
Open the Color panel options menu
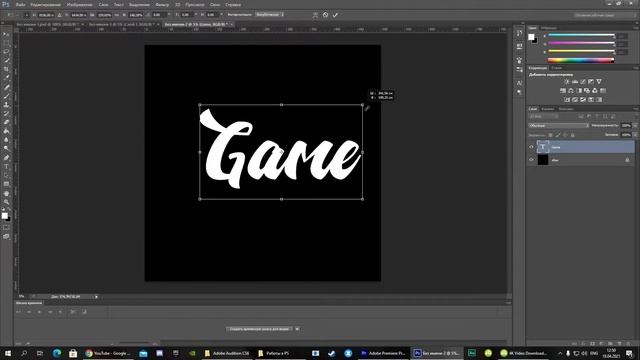pyautogui.click(x=636, y=28)
